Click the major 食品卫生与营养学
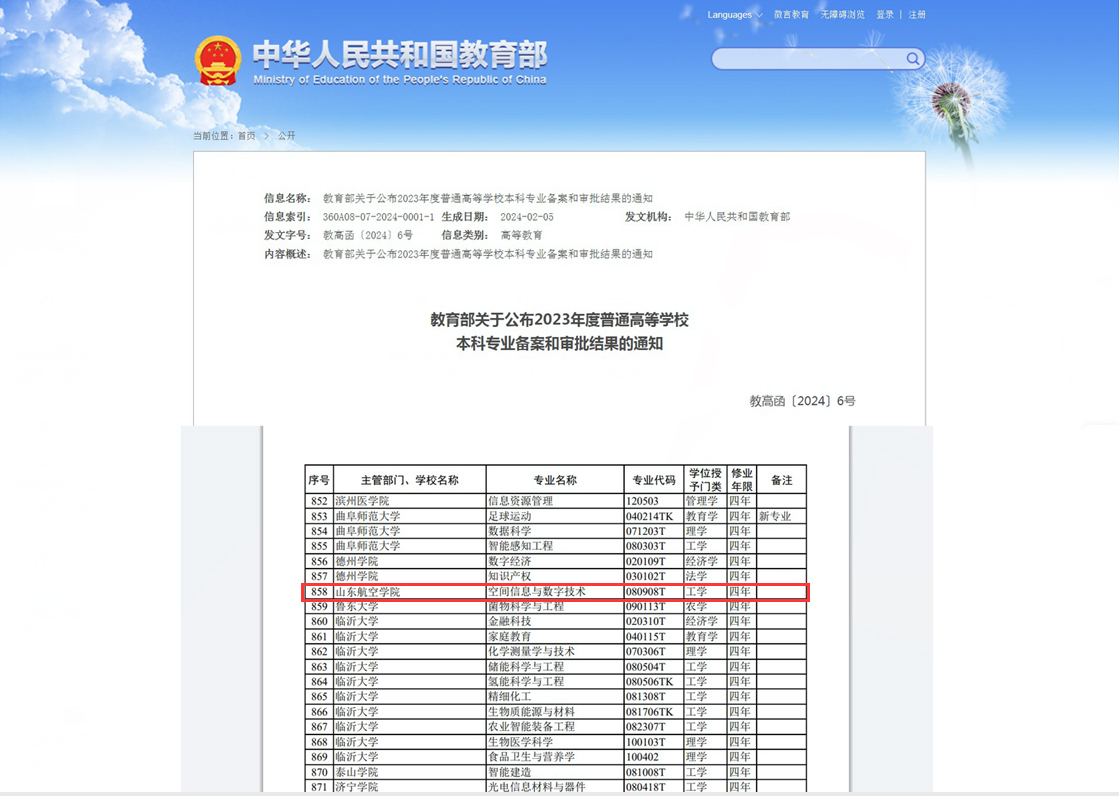This screenshot has width=1119, height=796. click(x=532, y=757)
